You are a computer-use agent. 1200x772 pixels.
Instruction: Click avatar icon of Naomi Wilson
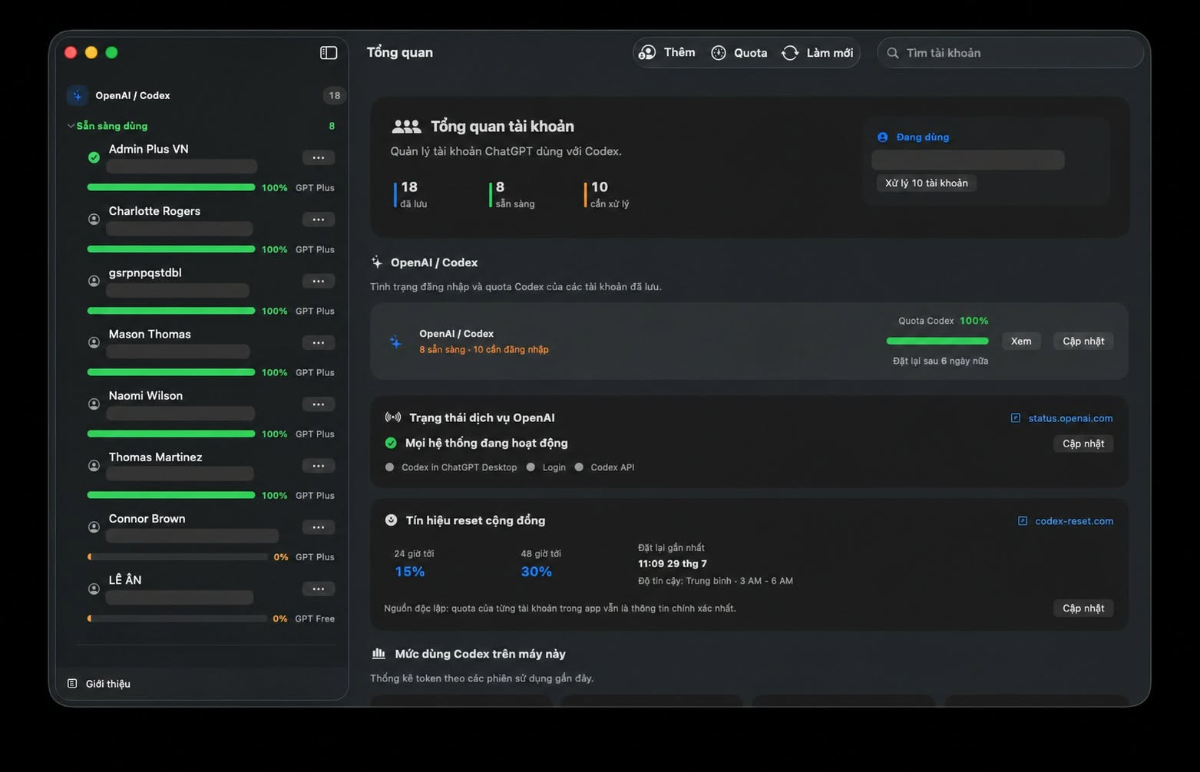point(94,404)
